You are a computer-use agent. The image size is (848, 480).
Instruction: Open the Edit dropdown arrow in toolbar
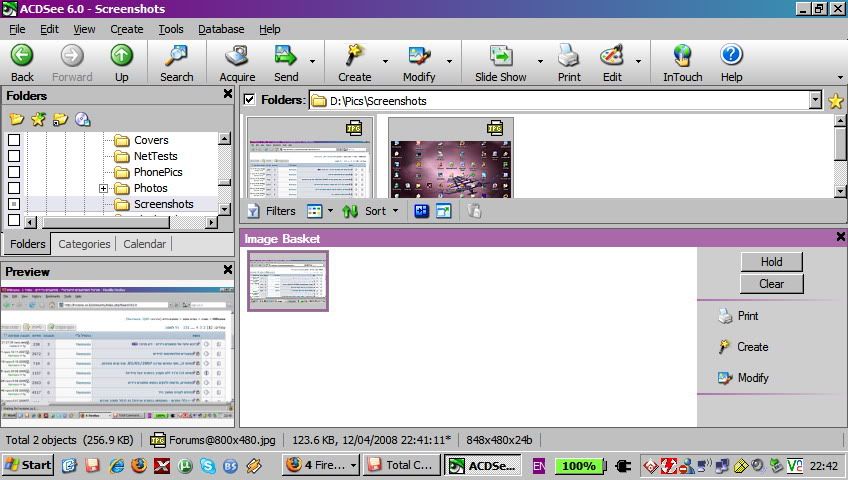click(638, 61)
